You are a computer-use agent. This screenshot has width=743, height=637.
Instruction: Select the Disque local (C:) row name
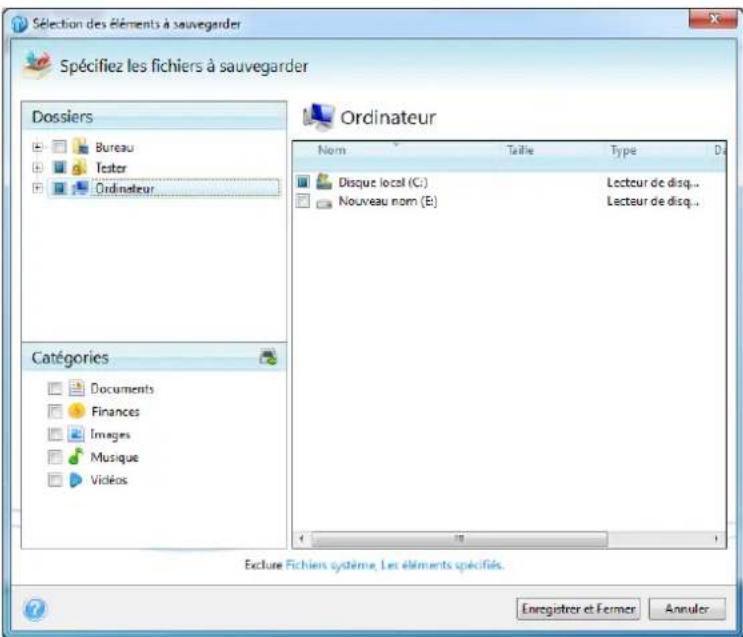click(x=383, y=182)
